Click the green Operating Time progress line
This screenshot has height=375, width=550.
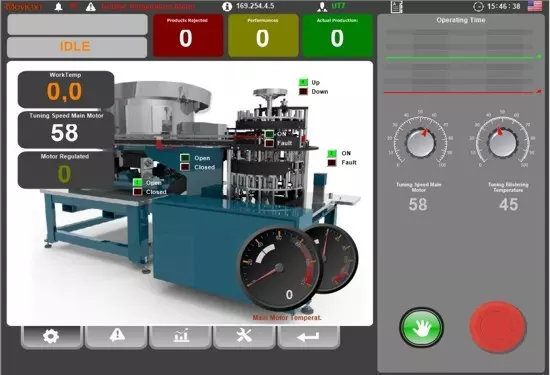463,57
